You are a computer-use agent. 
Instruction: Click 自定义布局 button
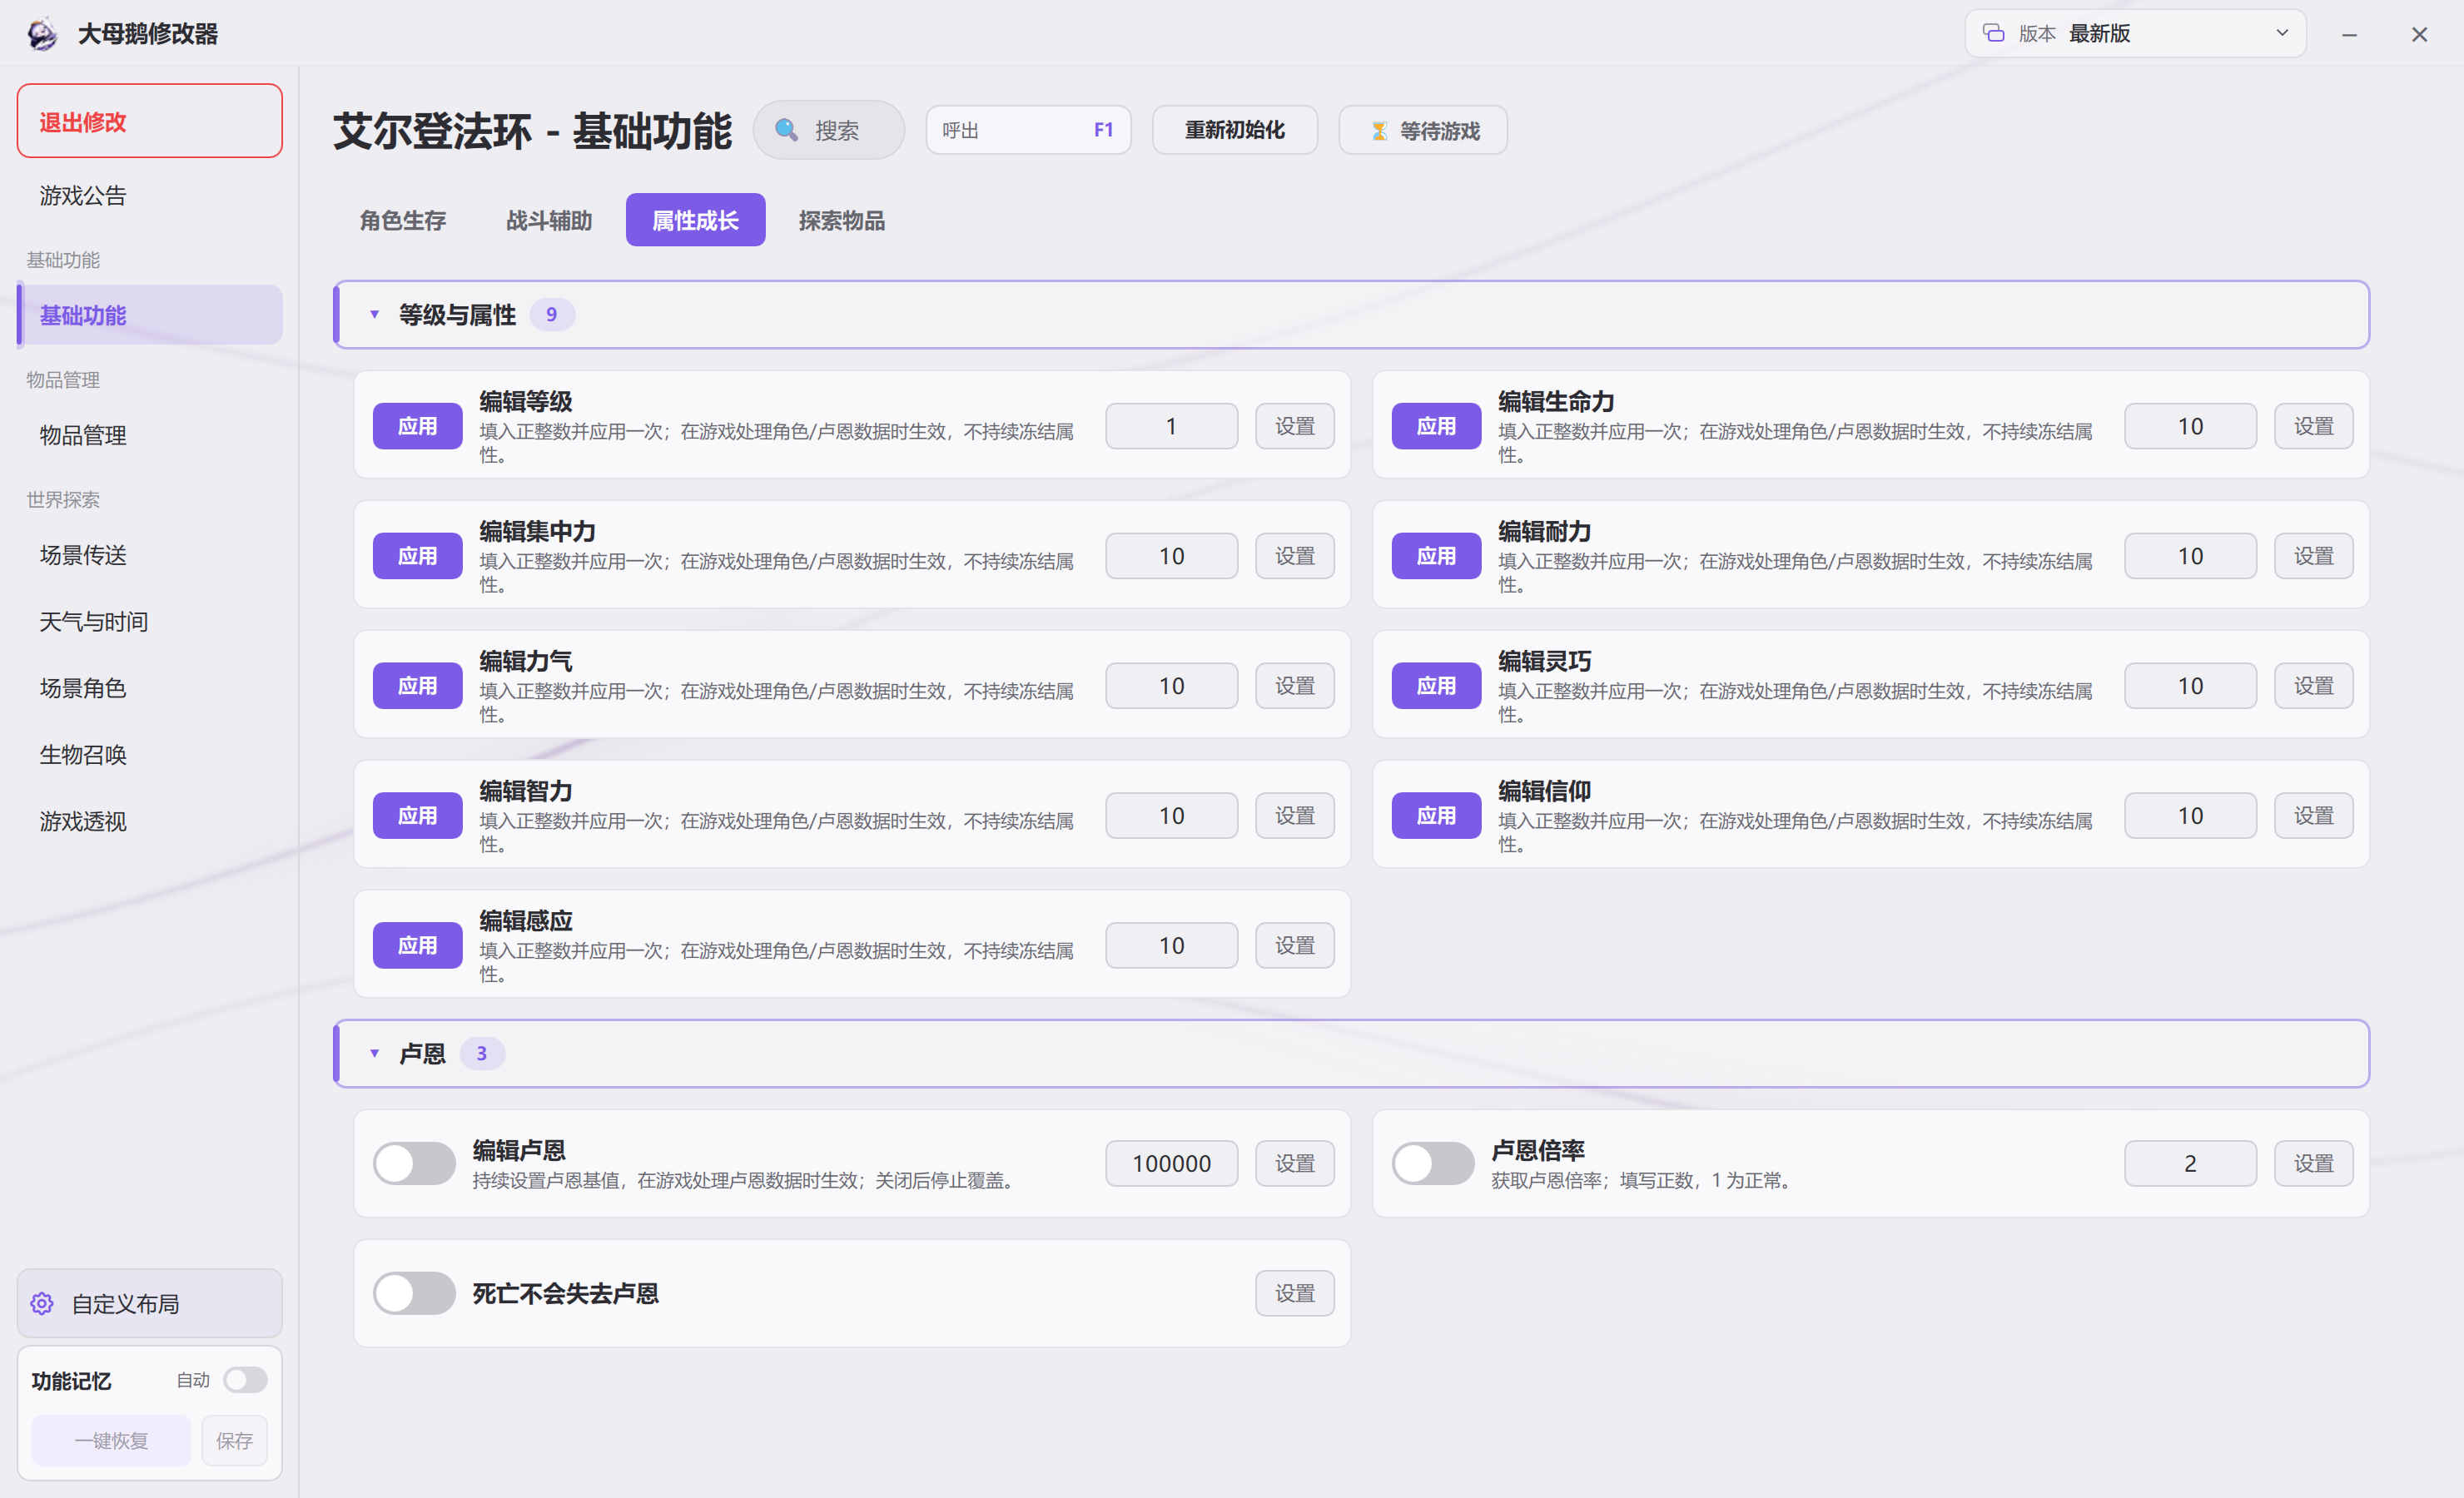[x=150, y=1304]
